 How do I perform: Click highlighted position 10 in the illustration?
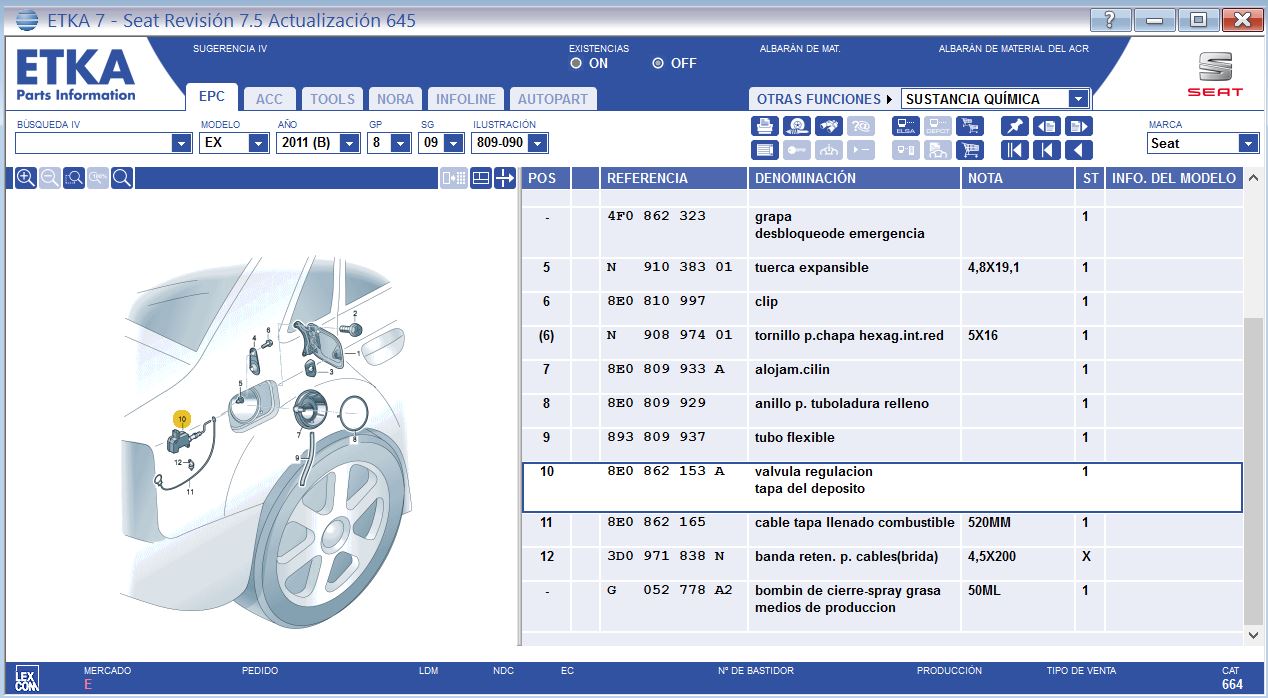(x=181, y=419)
